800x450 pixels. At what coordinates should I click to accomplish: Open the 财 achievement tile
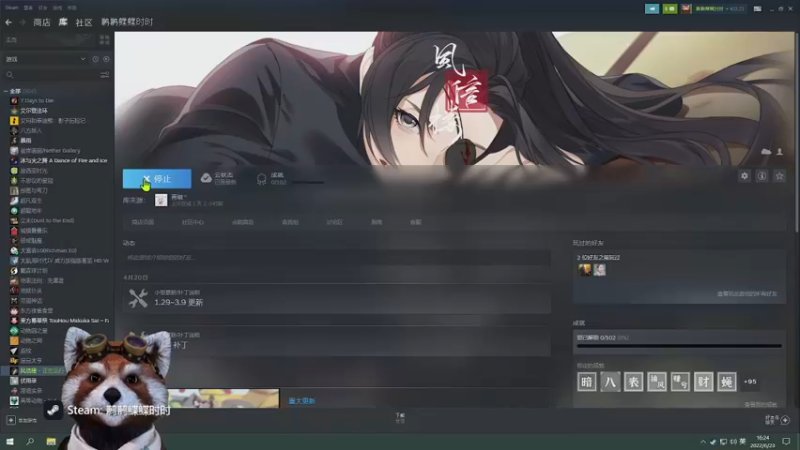click(x=704, y=382)
